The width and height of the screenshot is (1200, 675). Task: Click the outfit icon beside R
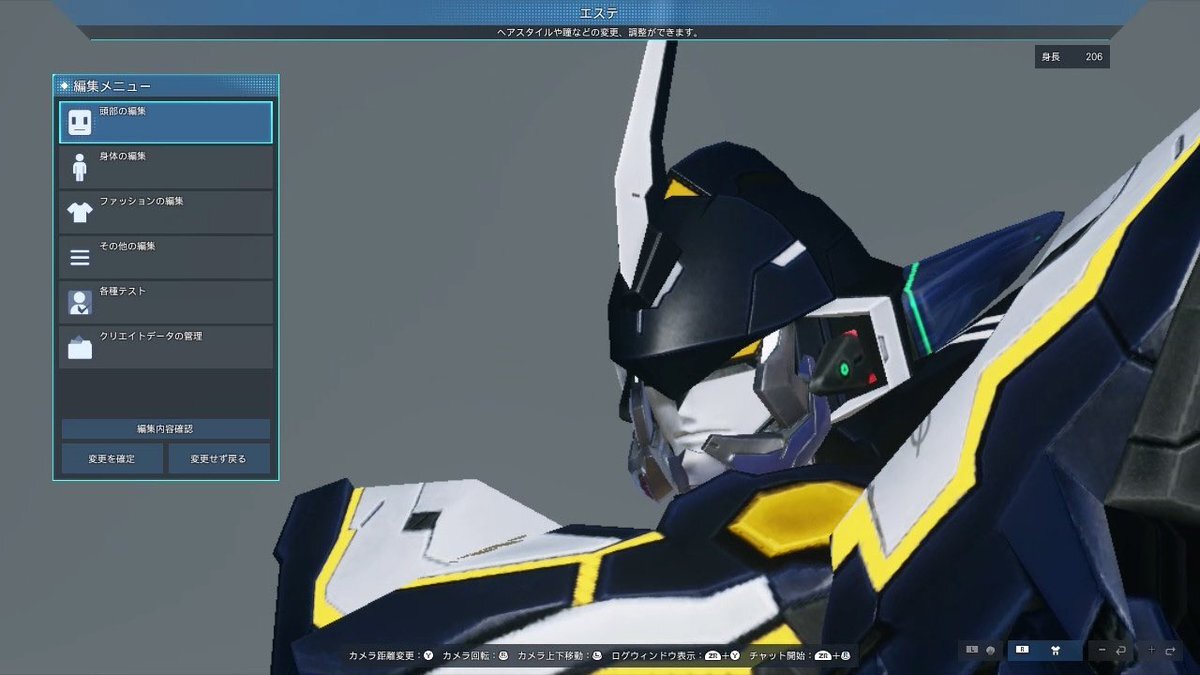1054,650
